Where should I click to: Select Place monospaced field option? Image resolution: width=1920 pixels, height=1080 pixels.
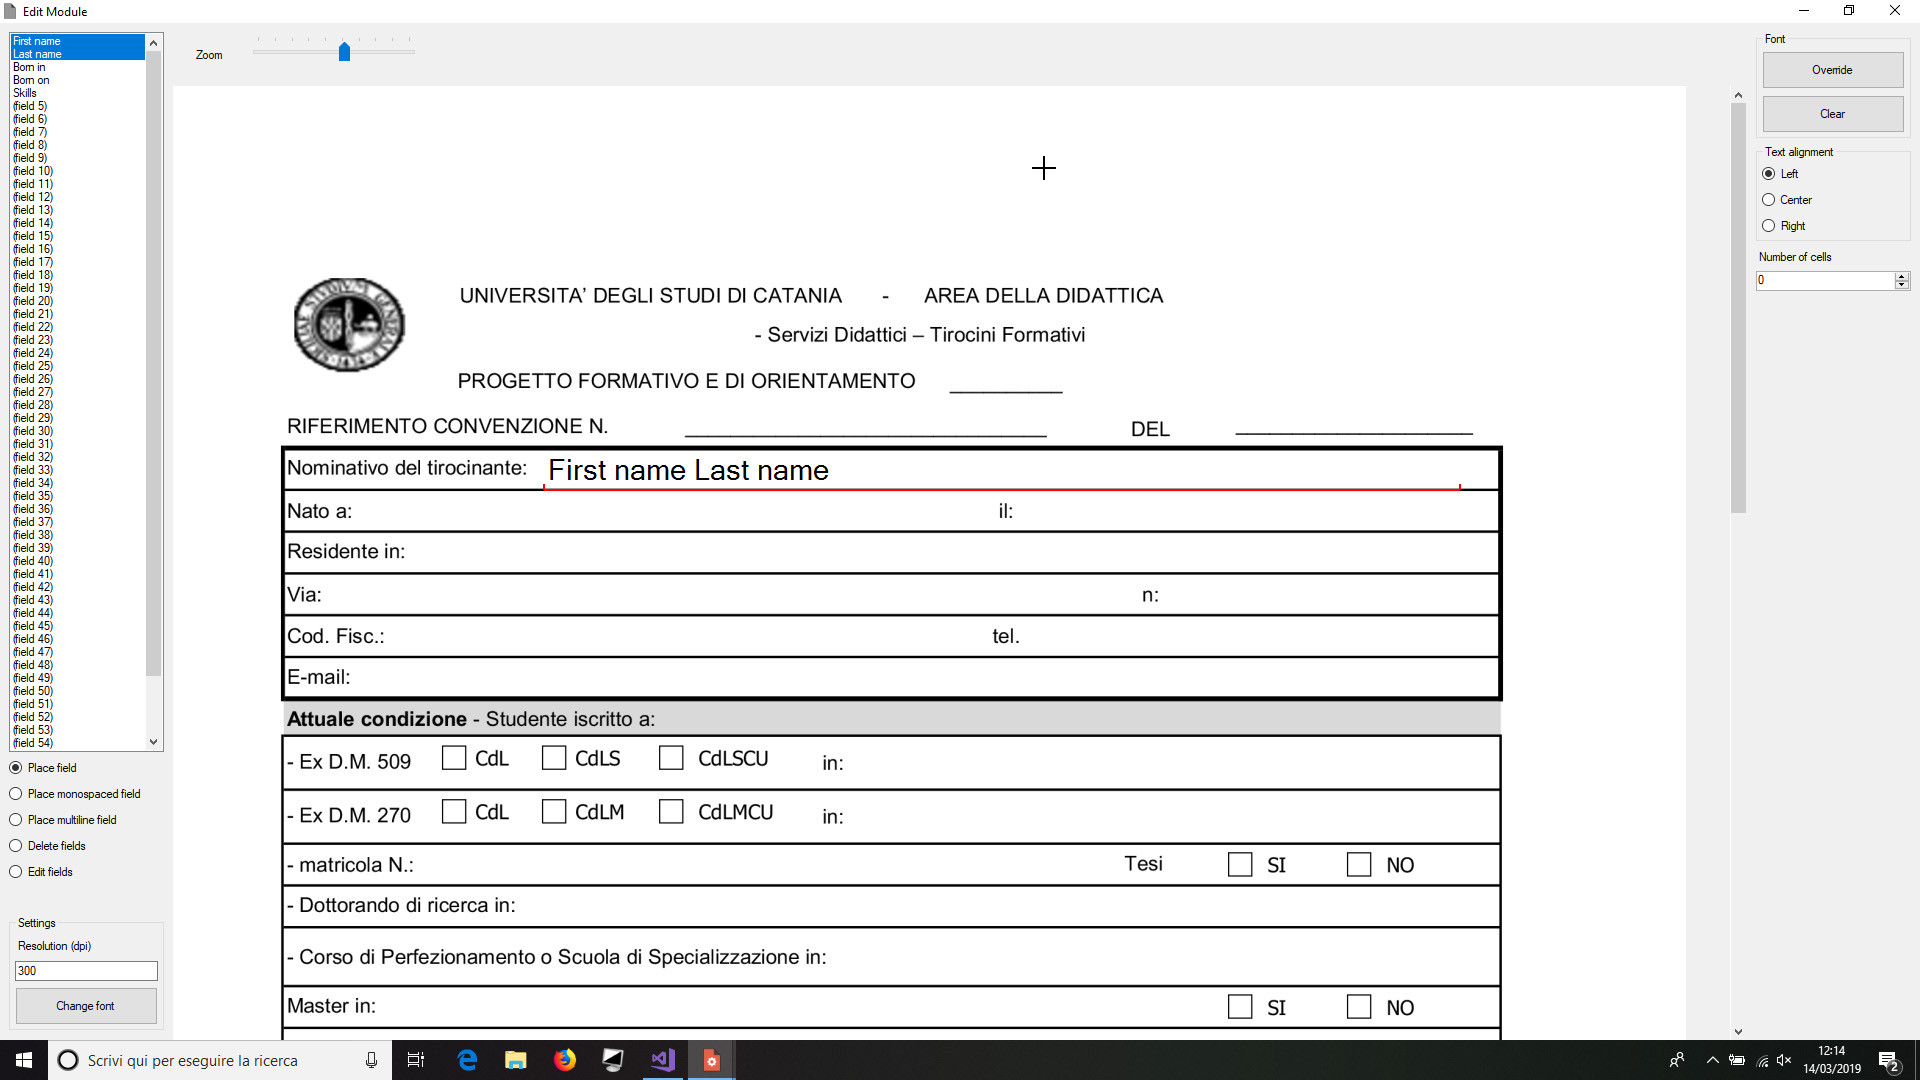tap(75, 794)
